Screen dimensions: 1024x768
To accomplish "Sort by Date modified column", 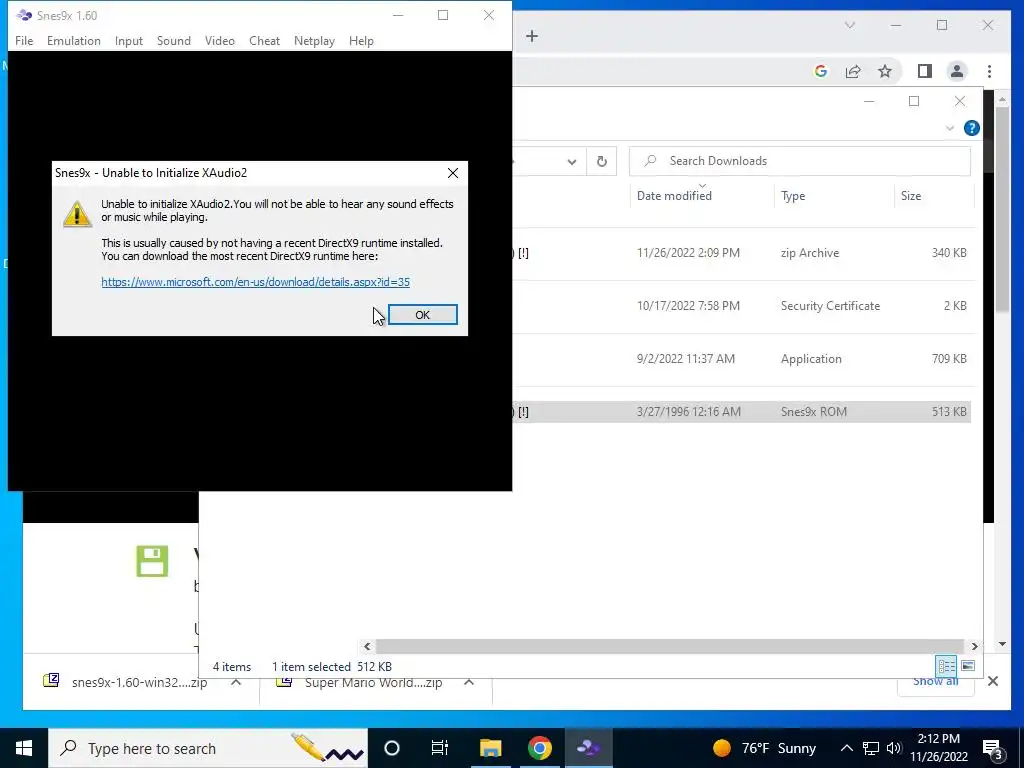I will coord(674,196).
